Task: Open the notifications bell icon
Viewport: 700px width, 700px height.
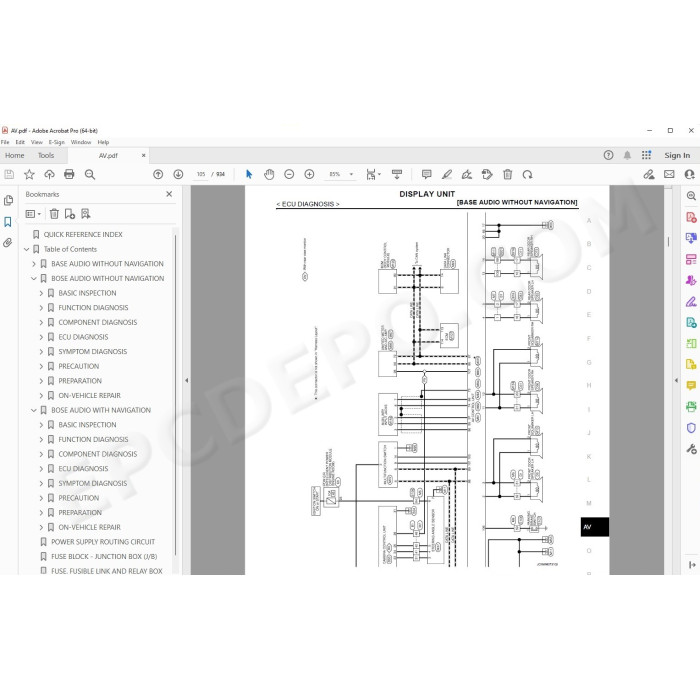Action: (627, 155)
